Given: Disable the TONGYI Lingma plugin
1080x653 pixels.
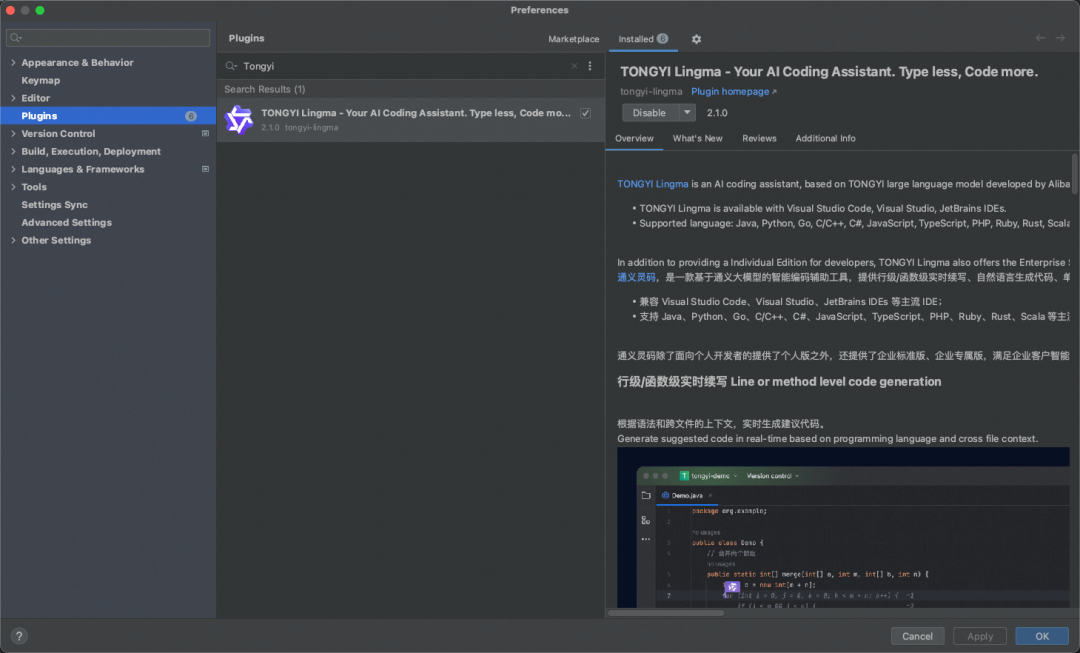Looking at the screenshot, I should [650, 112].
